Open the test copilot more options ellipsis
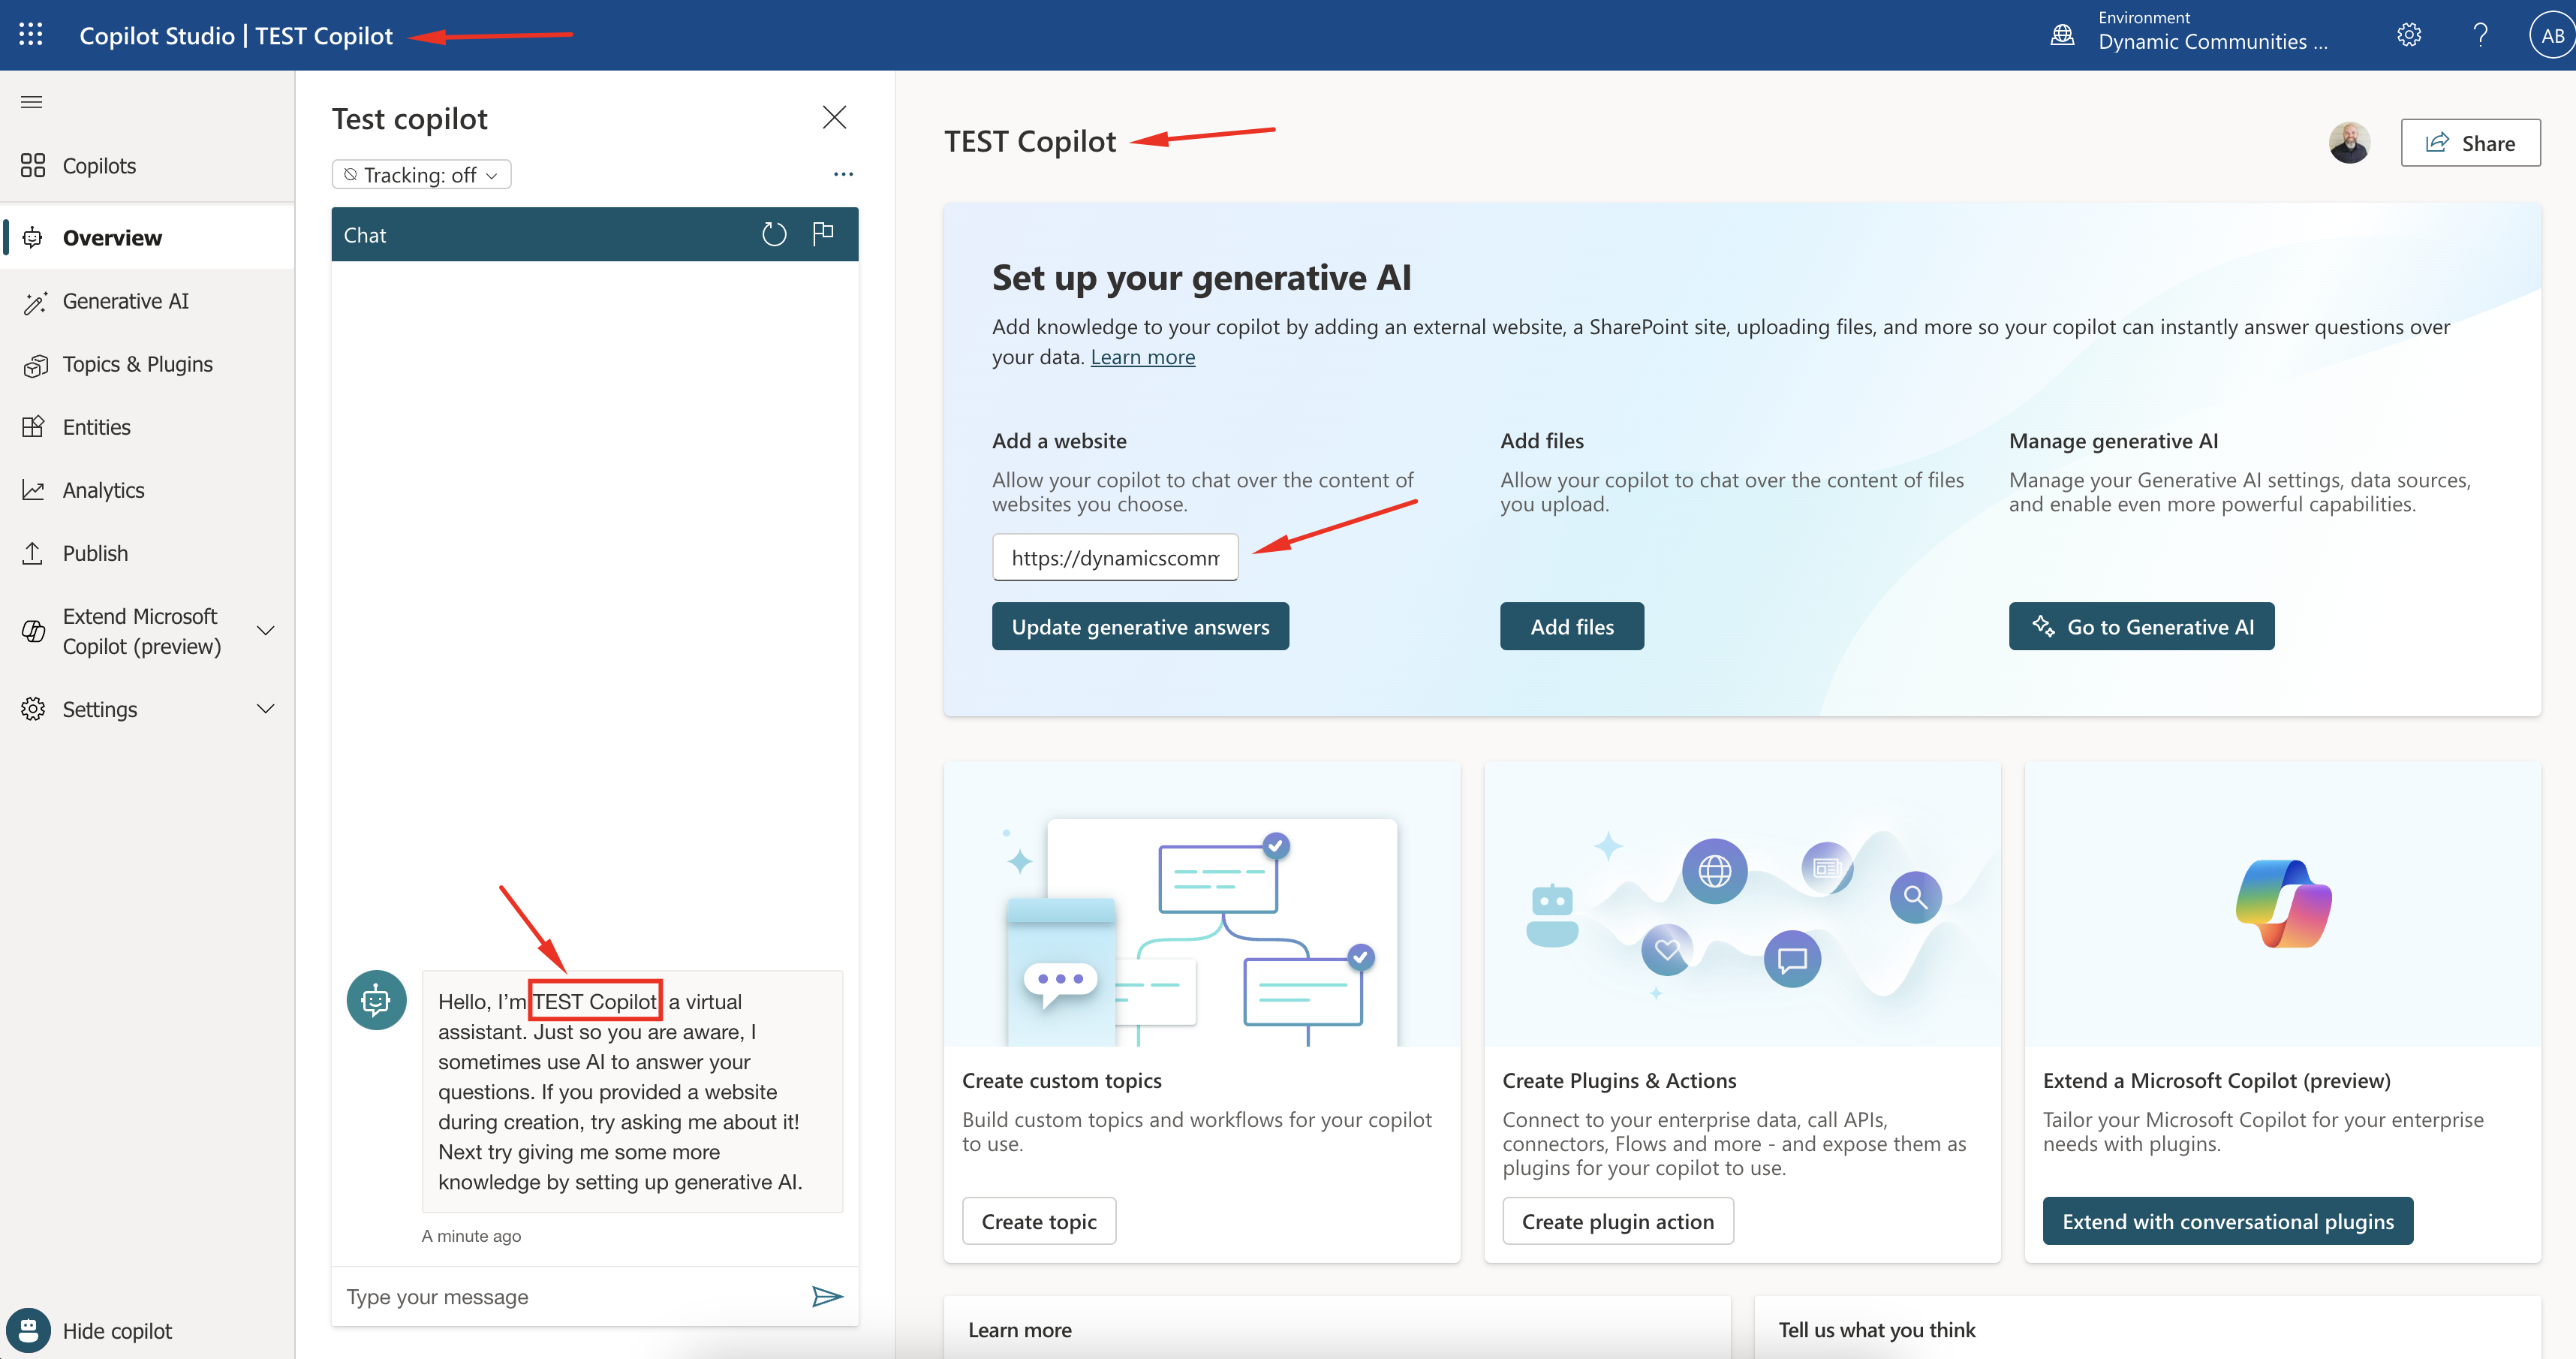Image resolution: width=2576 pixels, height=1359 pixels. 843,174
